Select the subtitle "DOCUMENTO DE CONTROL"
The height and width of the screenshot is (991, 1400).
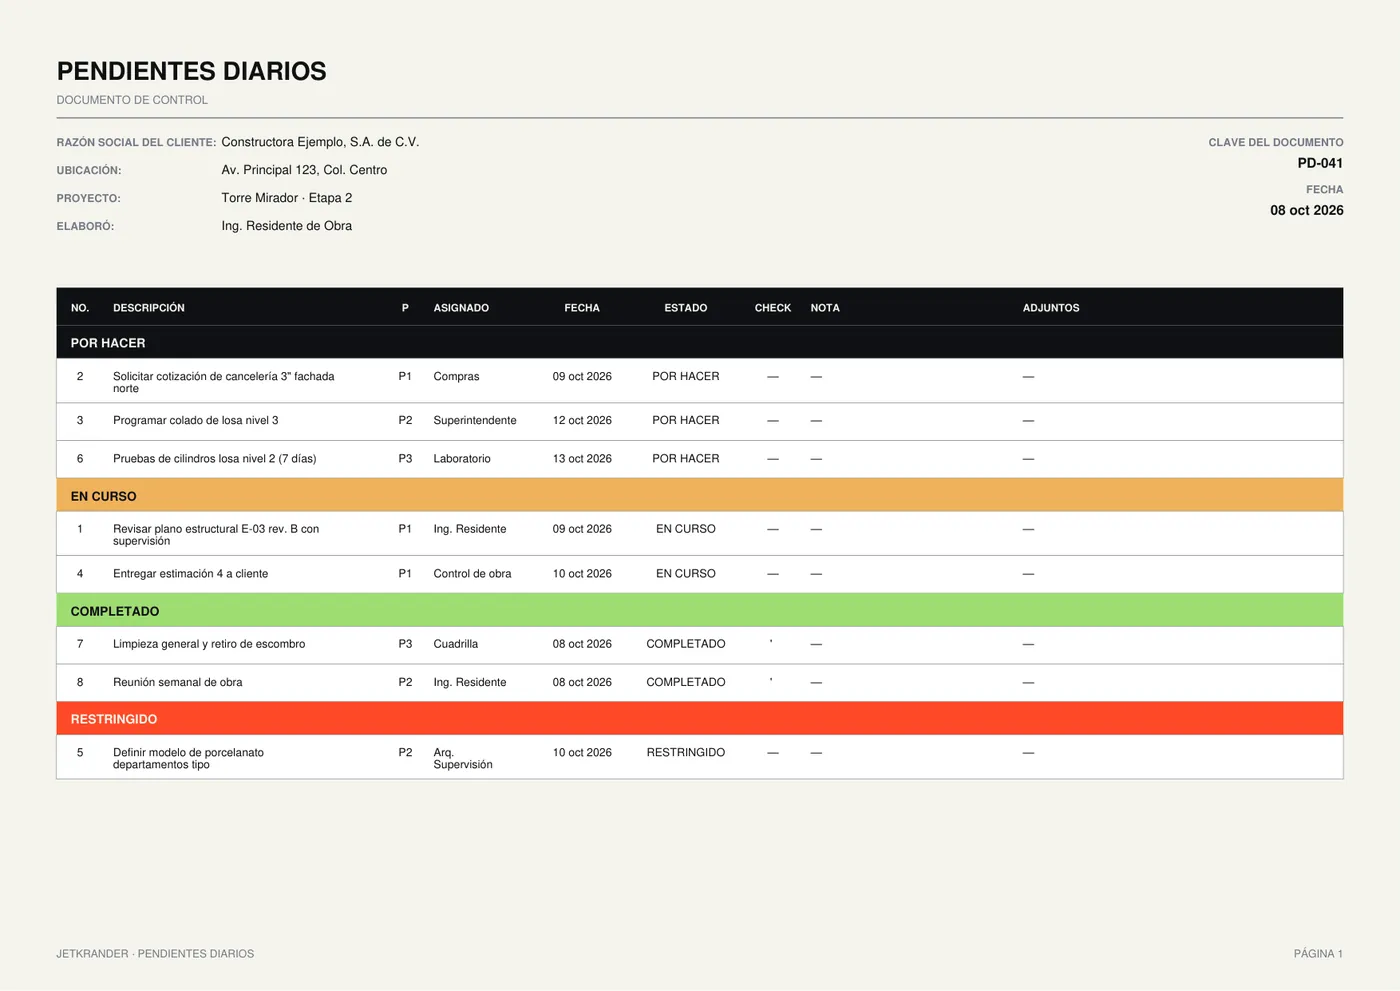pyautogui.click(x=132, y=100)
